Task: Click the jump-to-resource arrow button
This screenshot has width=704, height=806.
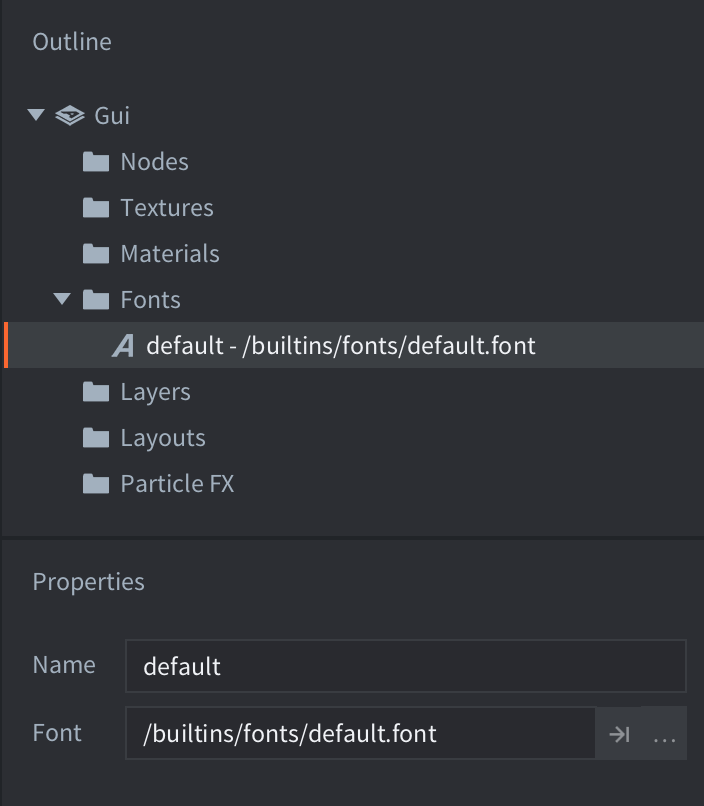Action: [x=621, y=733]
